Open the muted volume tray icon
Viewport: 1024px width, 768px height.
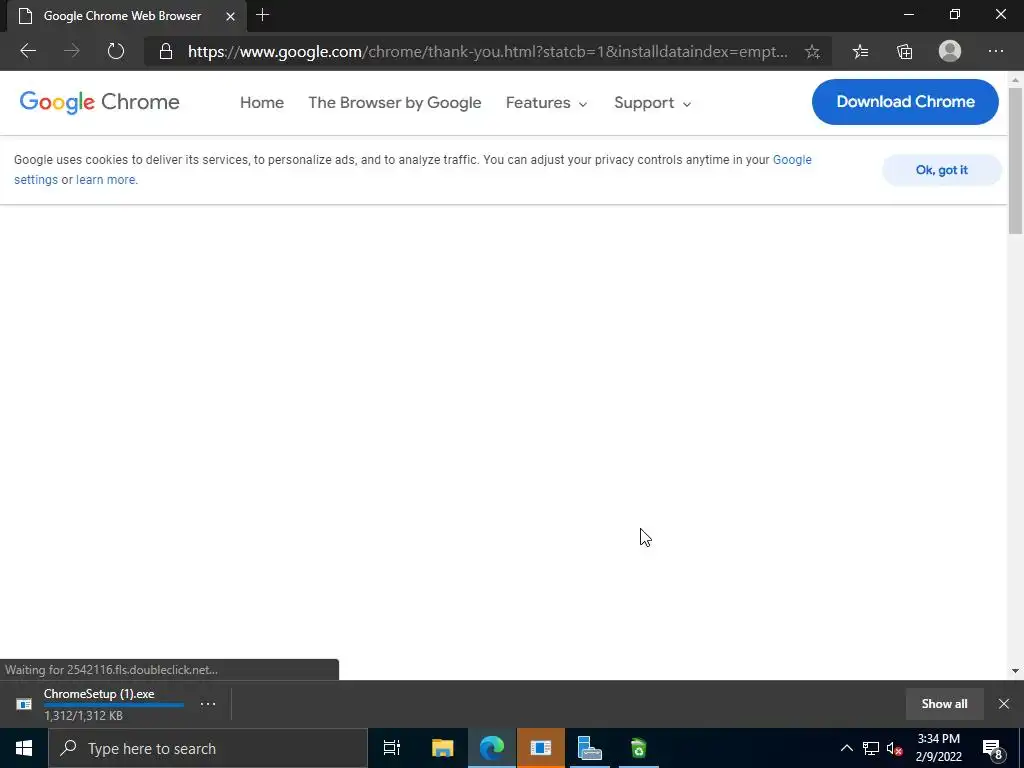point(894,749)
